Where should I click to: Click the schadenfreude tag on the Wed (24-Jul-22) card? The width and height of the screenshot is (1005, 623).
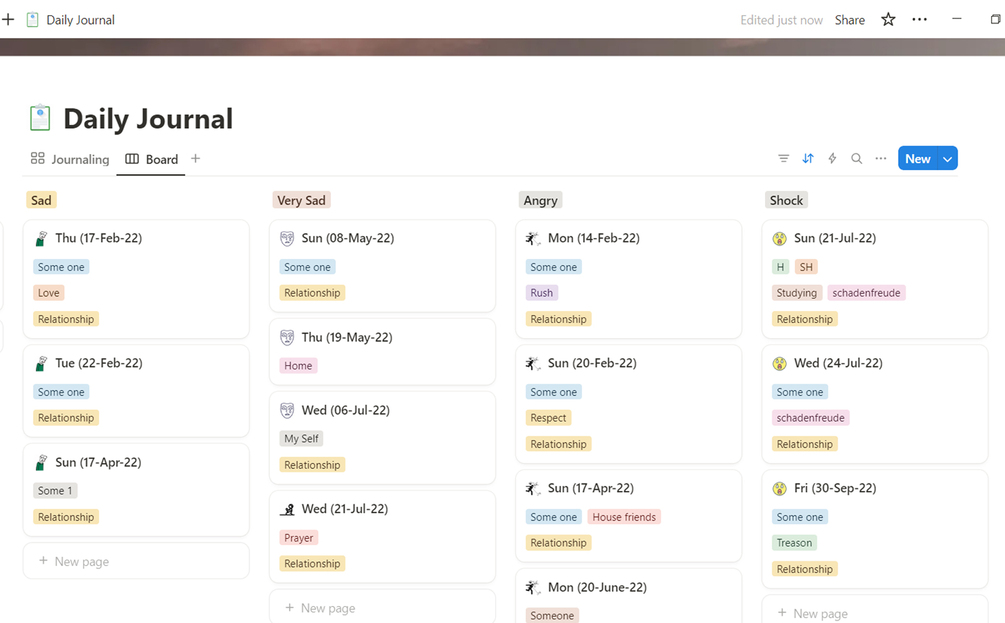(x=811, y=418)
